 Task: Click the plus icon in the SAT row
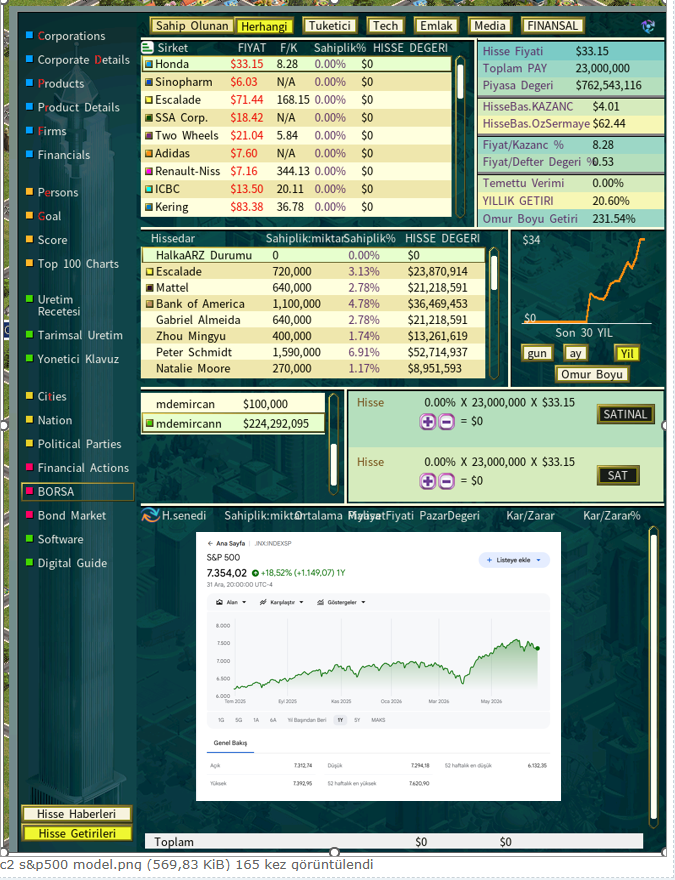428,481
